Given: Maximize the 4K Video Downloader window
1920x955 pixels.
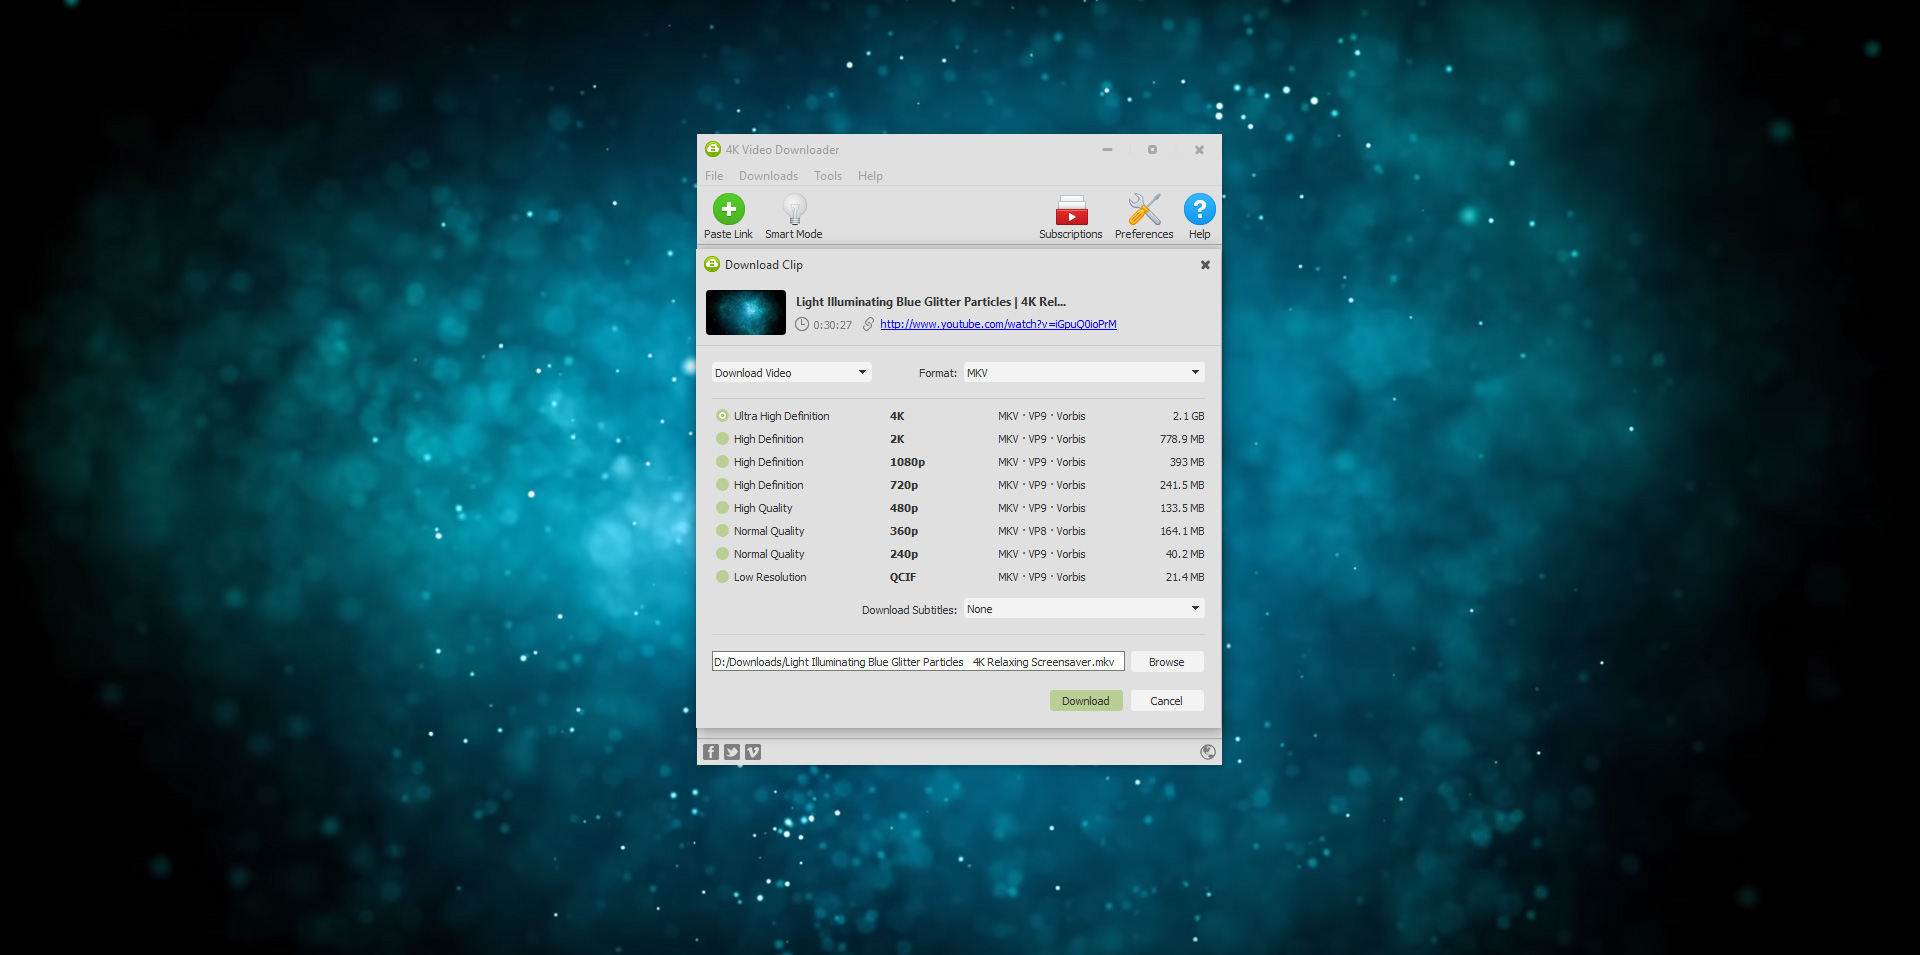Looking at the screenshot, I should pos(1152,150).
